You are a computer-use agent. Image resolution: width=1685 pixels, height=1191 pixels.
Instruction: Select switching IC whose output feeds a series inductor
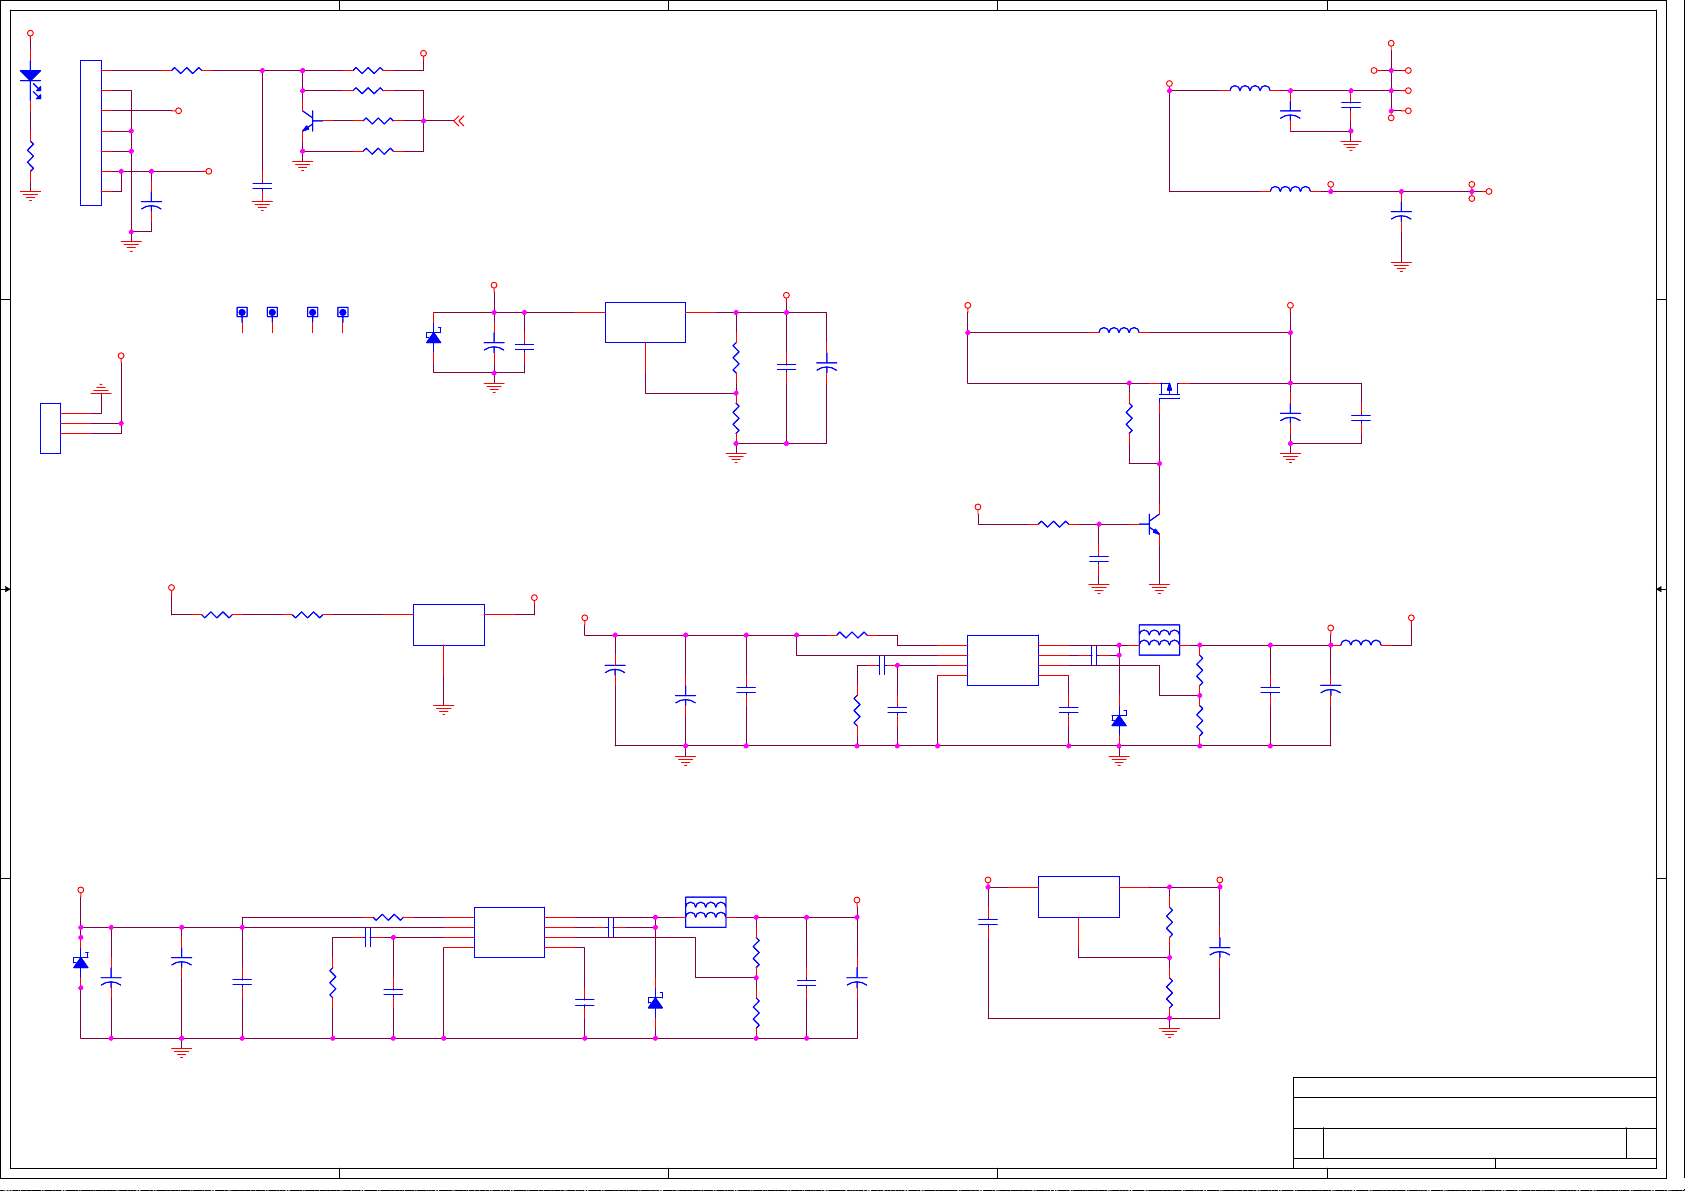tap(1003, 660)
